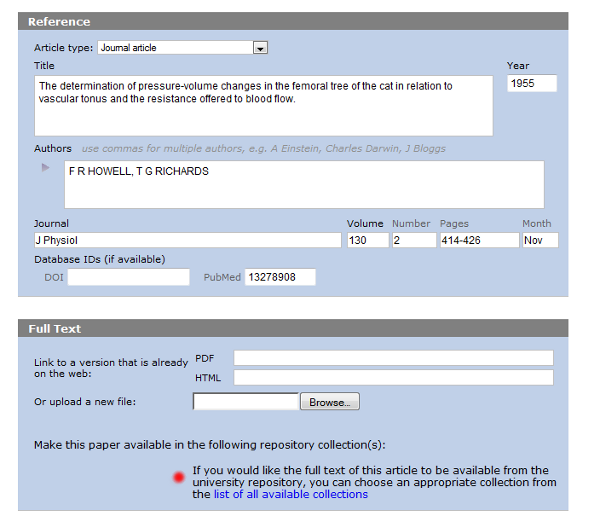Edit the Number field showing 2
This screenshot has width=600, height=522.
[413, 240]
